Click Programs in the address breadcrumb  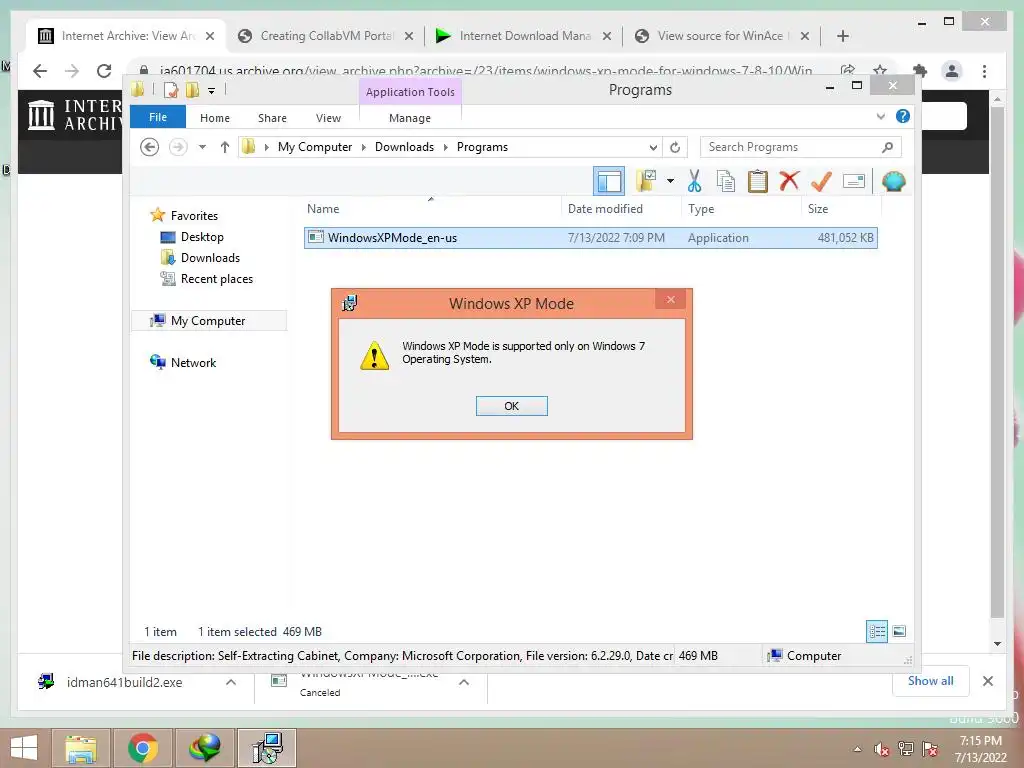482,147
